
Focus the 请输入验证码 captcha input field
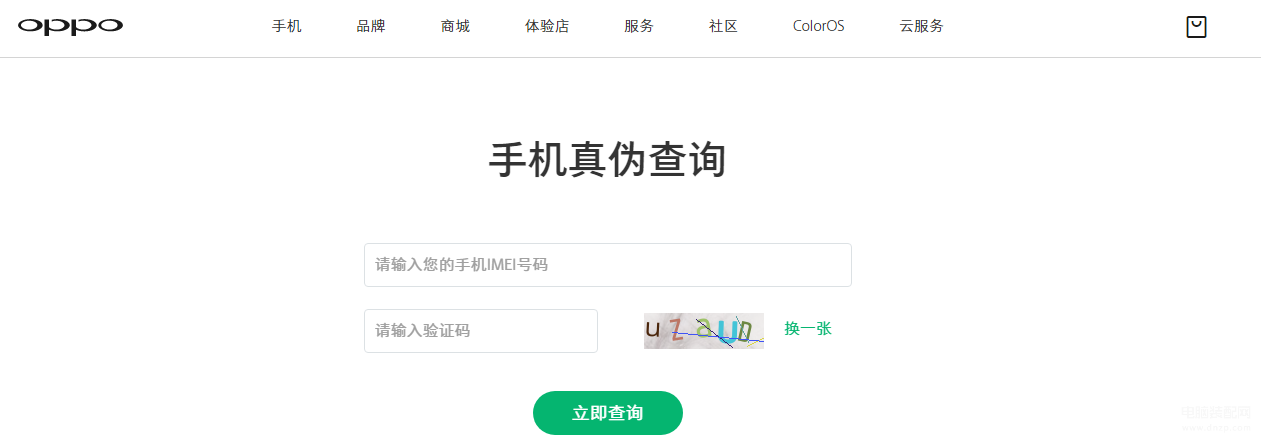click(x=481, y=331)
